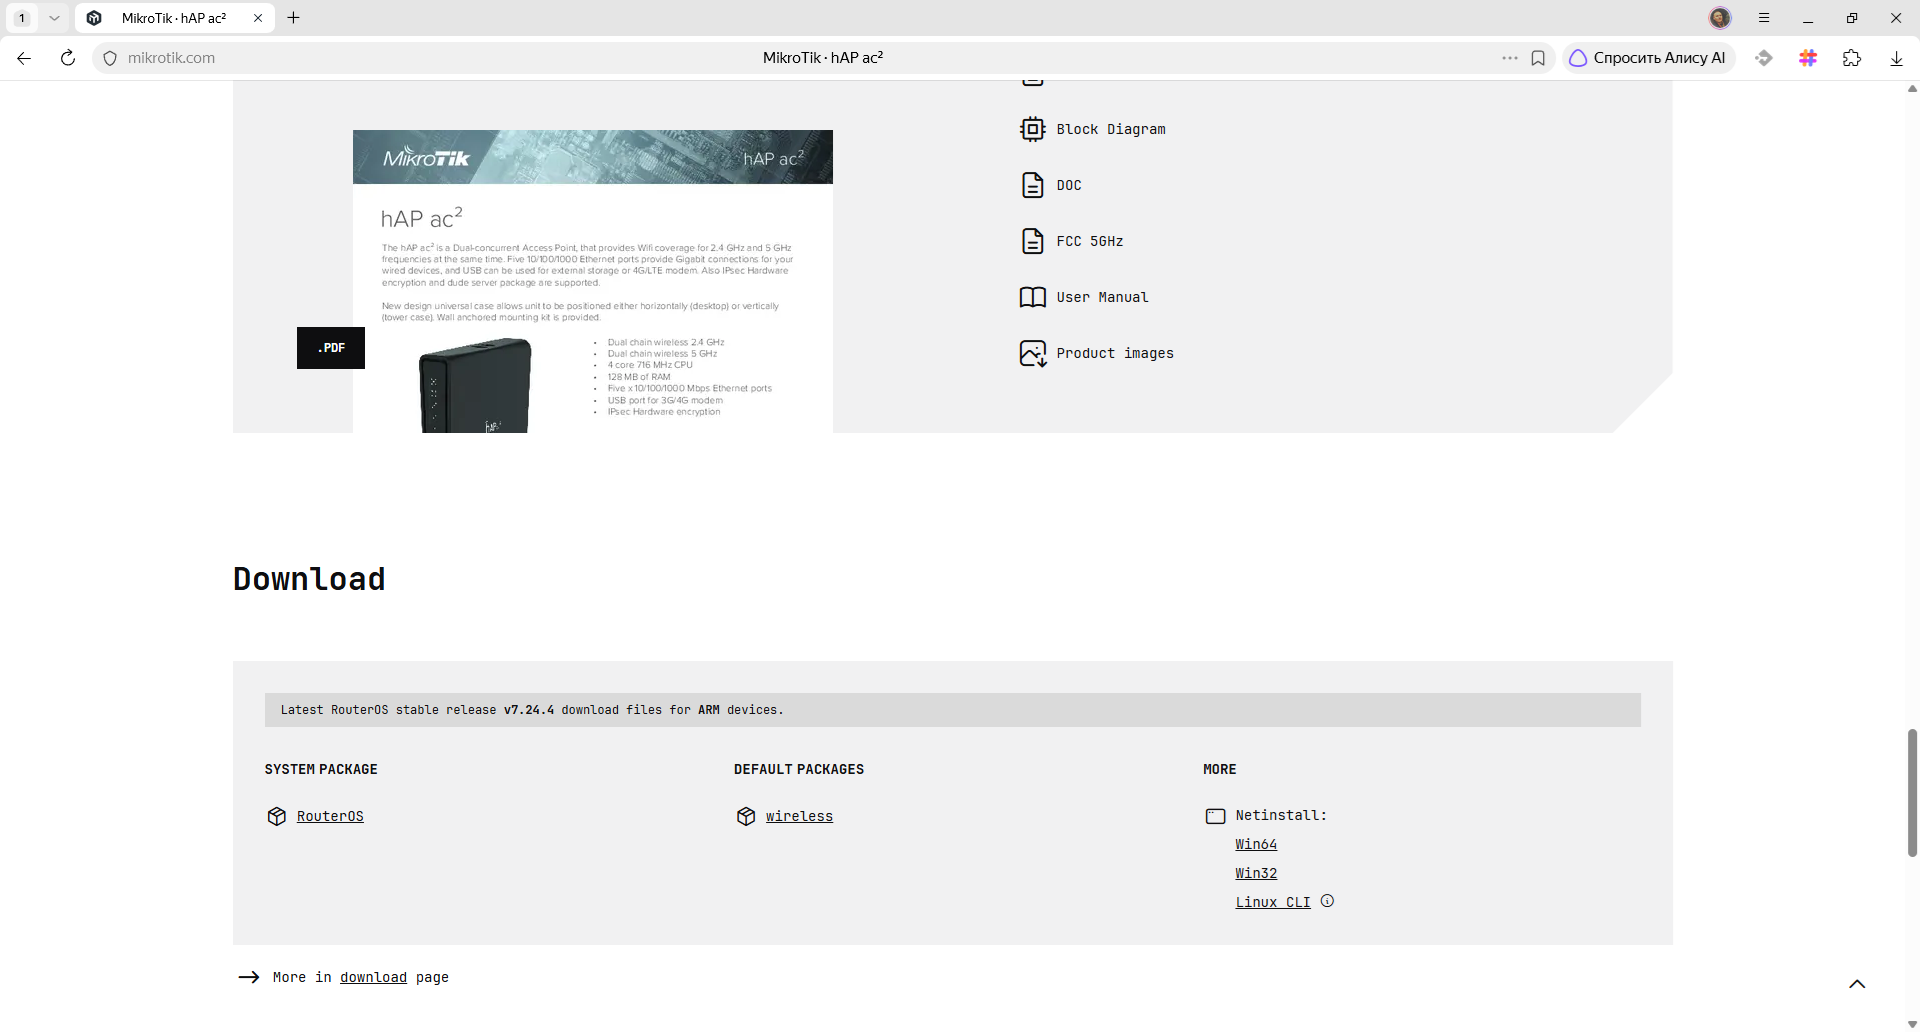This screenshot has width=1920, height=1032.
Task: Open the DOC link
Action: [x=1069, y=185]
